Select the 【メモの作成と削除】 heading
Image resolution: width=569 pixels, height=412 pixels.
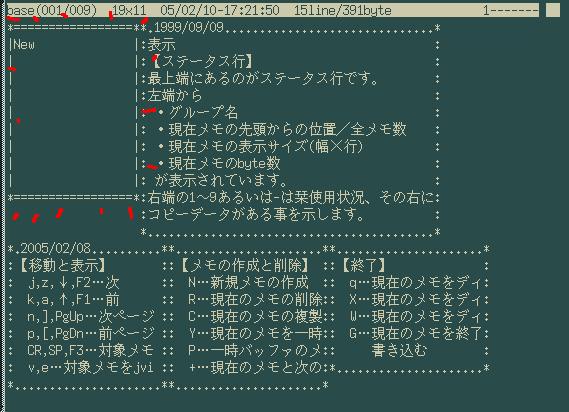tap(245, 265)
